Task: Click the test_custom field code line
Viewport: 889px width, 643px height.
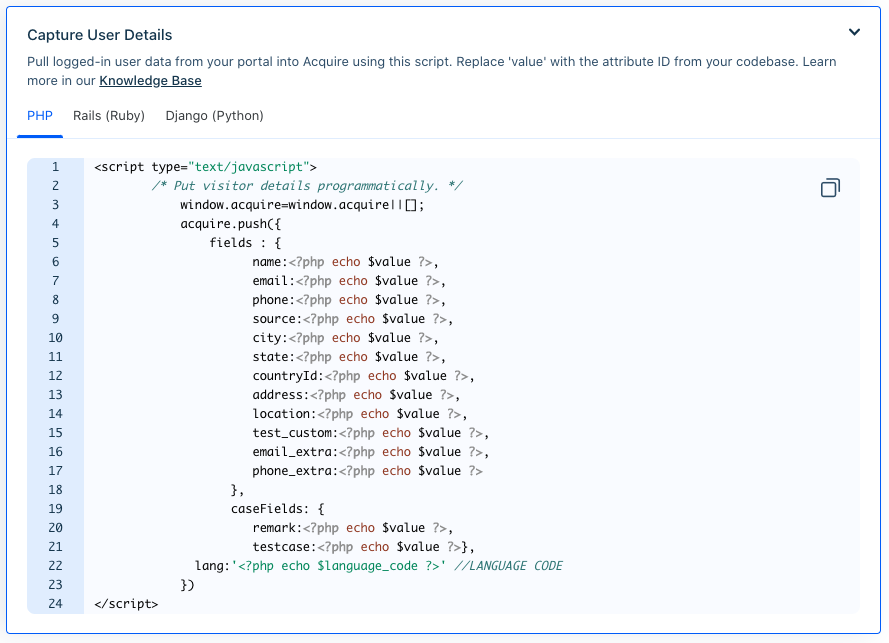Action: pos(370,433)
